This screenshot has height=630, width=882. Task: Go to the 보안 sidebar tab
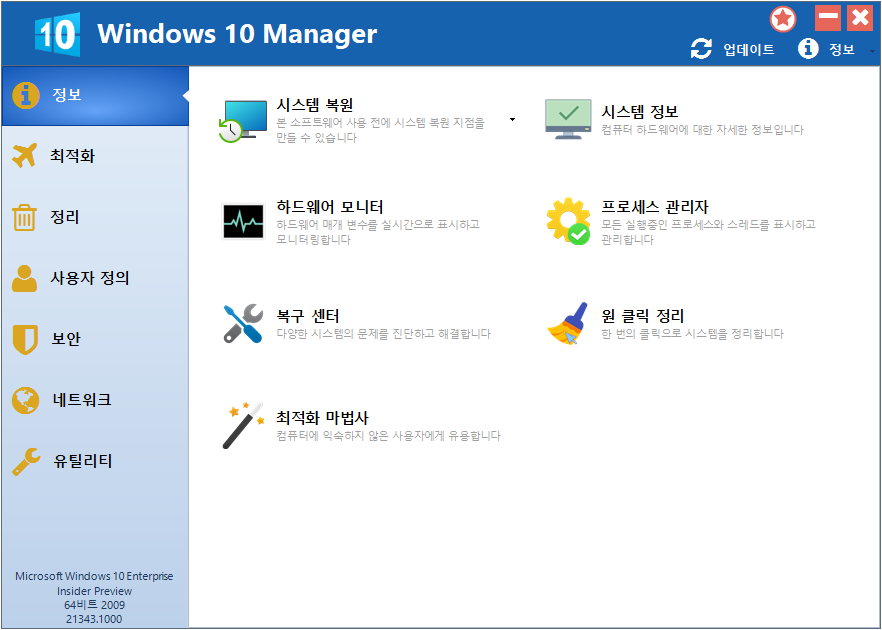pyautogui.click(x=95, y=339)
